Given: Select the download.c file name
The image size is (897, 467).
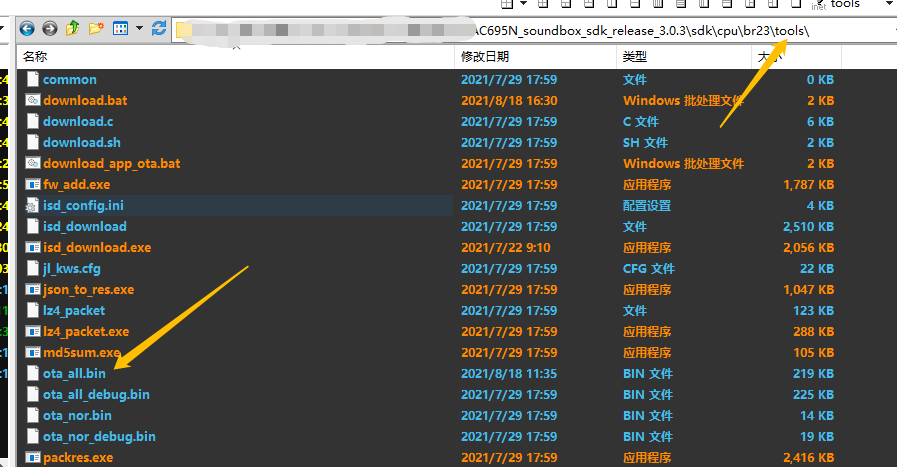Looking at the screenshot, I should point(78,121).
